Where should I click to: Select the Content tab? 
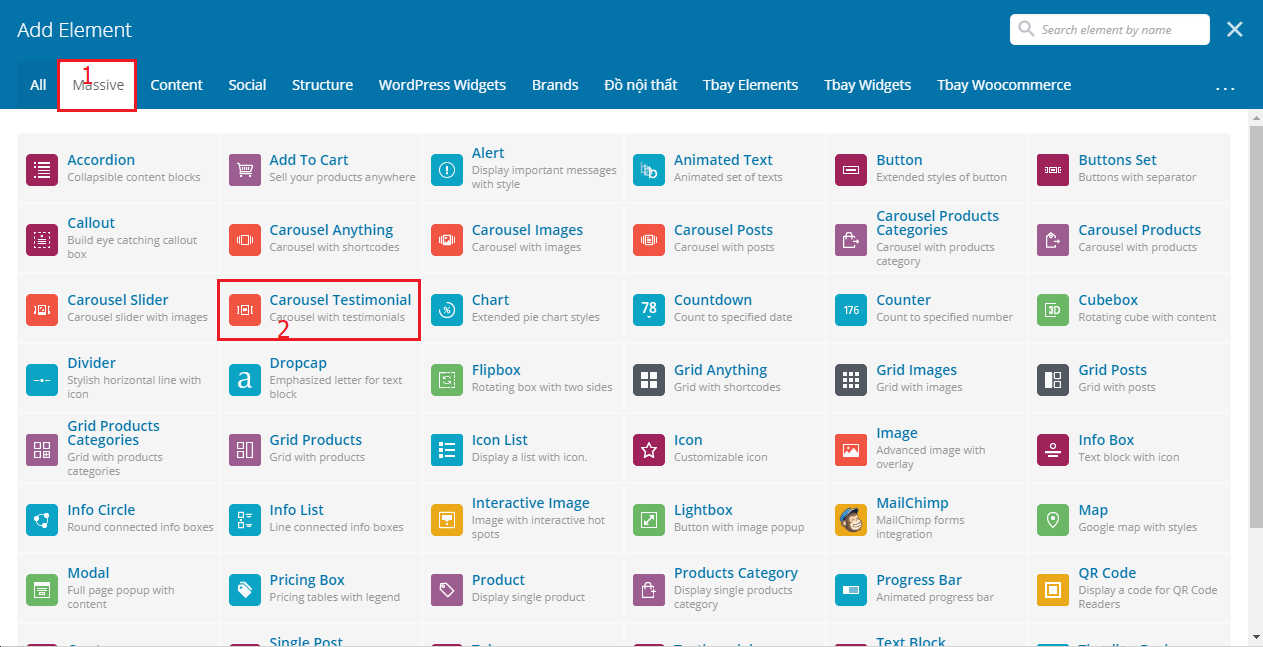[x=177, y=85]
